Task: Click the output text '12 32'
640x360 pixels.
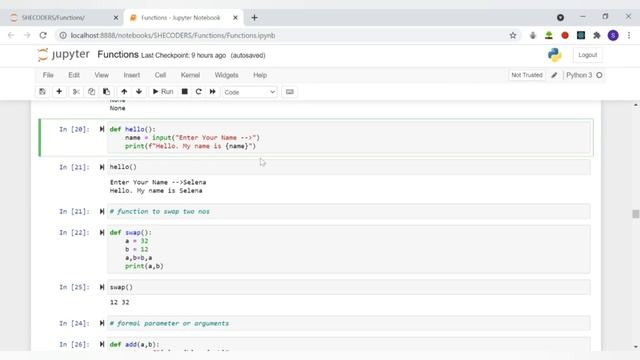Action: (120, 302)
